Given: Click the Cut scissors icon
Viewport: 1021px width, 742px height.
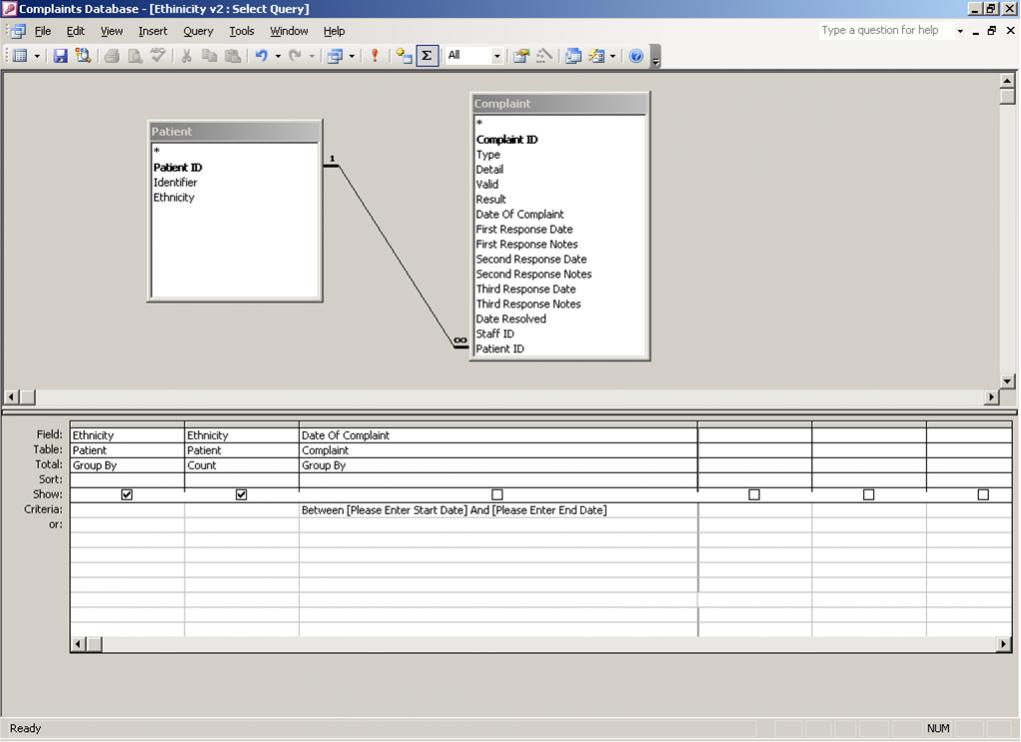Looking at the screenshot, I should click(186, 56).
